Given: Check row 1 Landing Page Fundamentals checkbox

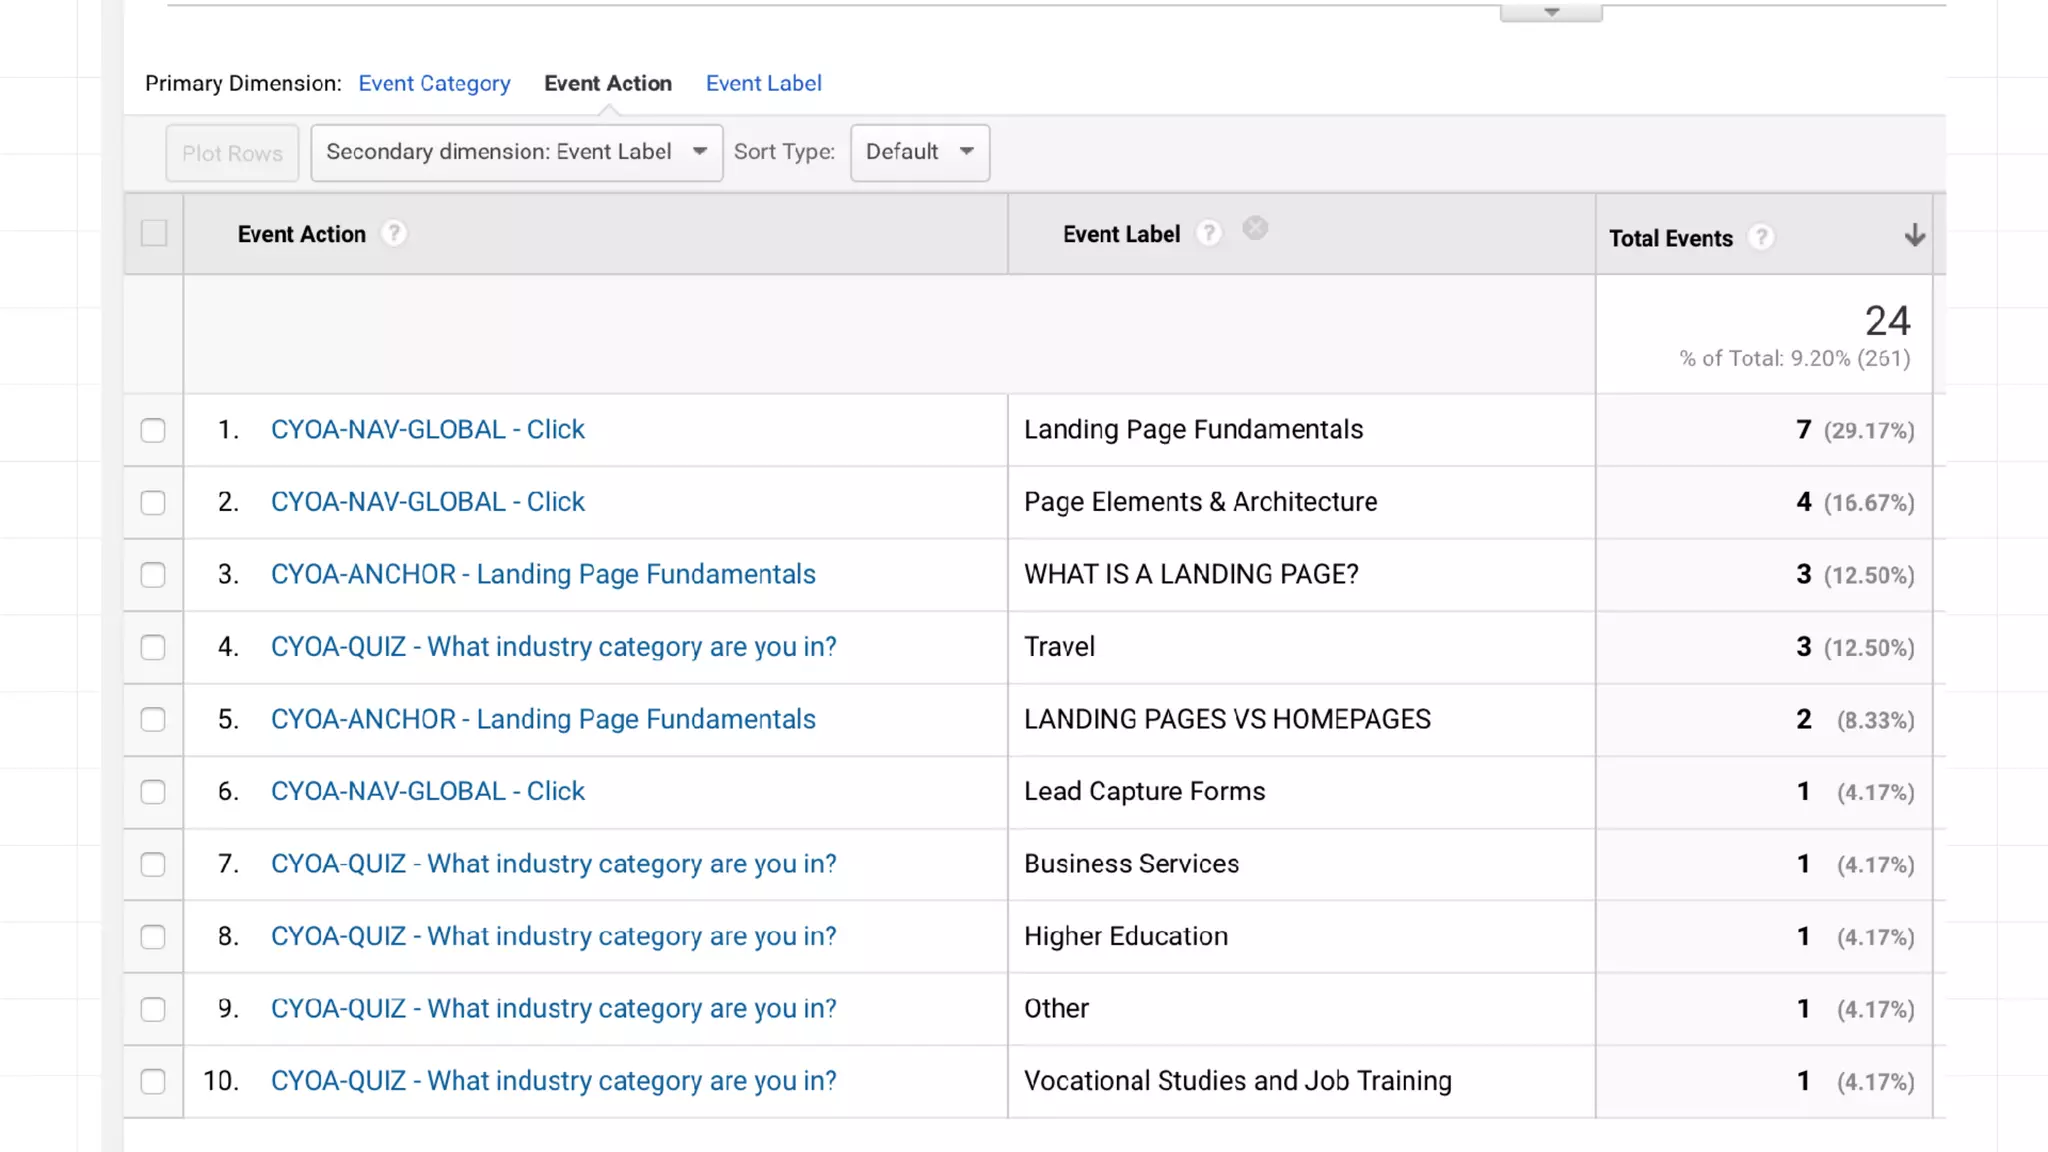Looking at the screenshot, I should click(153, 430).
